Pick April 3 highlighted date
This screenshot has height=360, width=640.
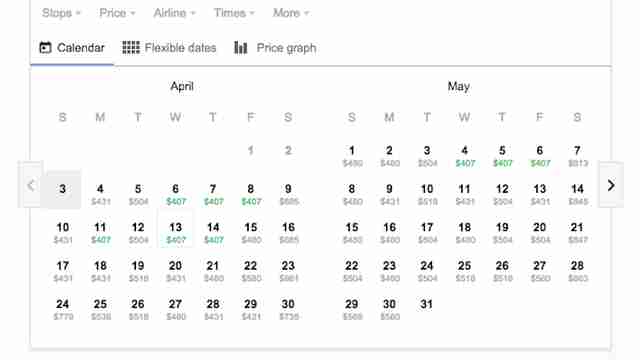tap(62, 189)
